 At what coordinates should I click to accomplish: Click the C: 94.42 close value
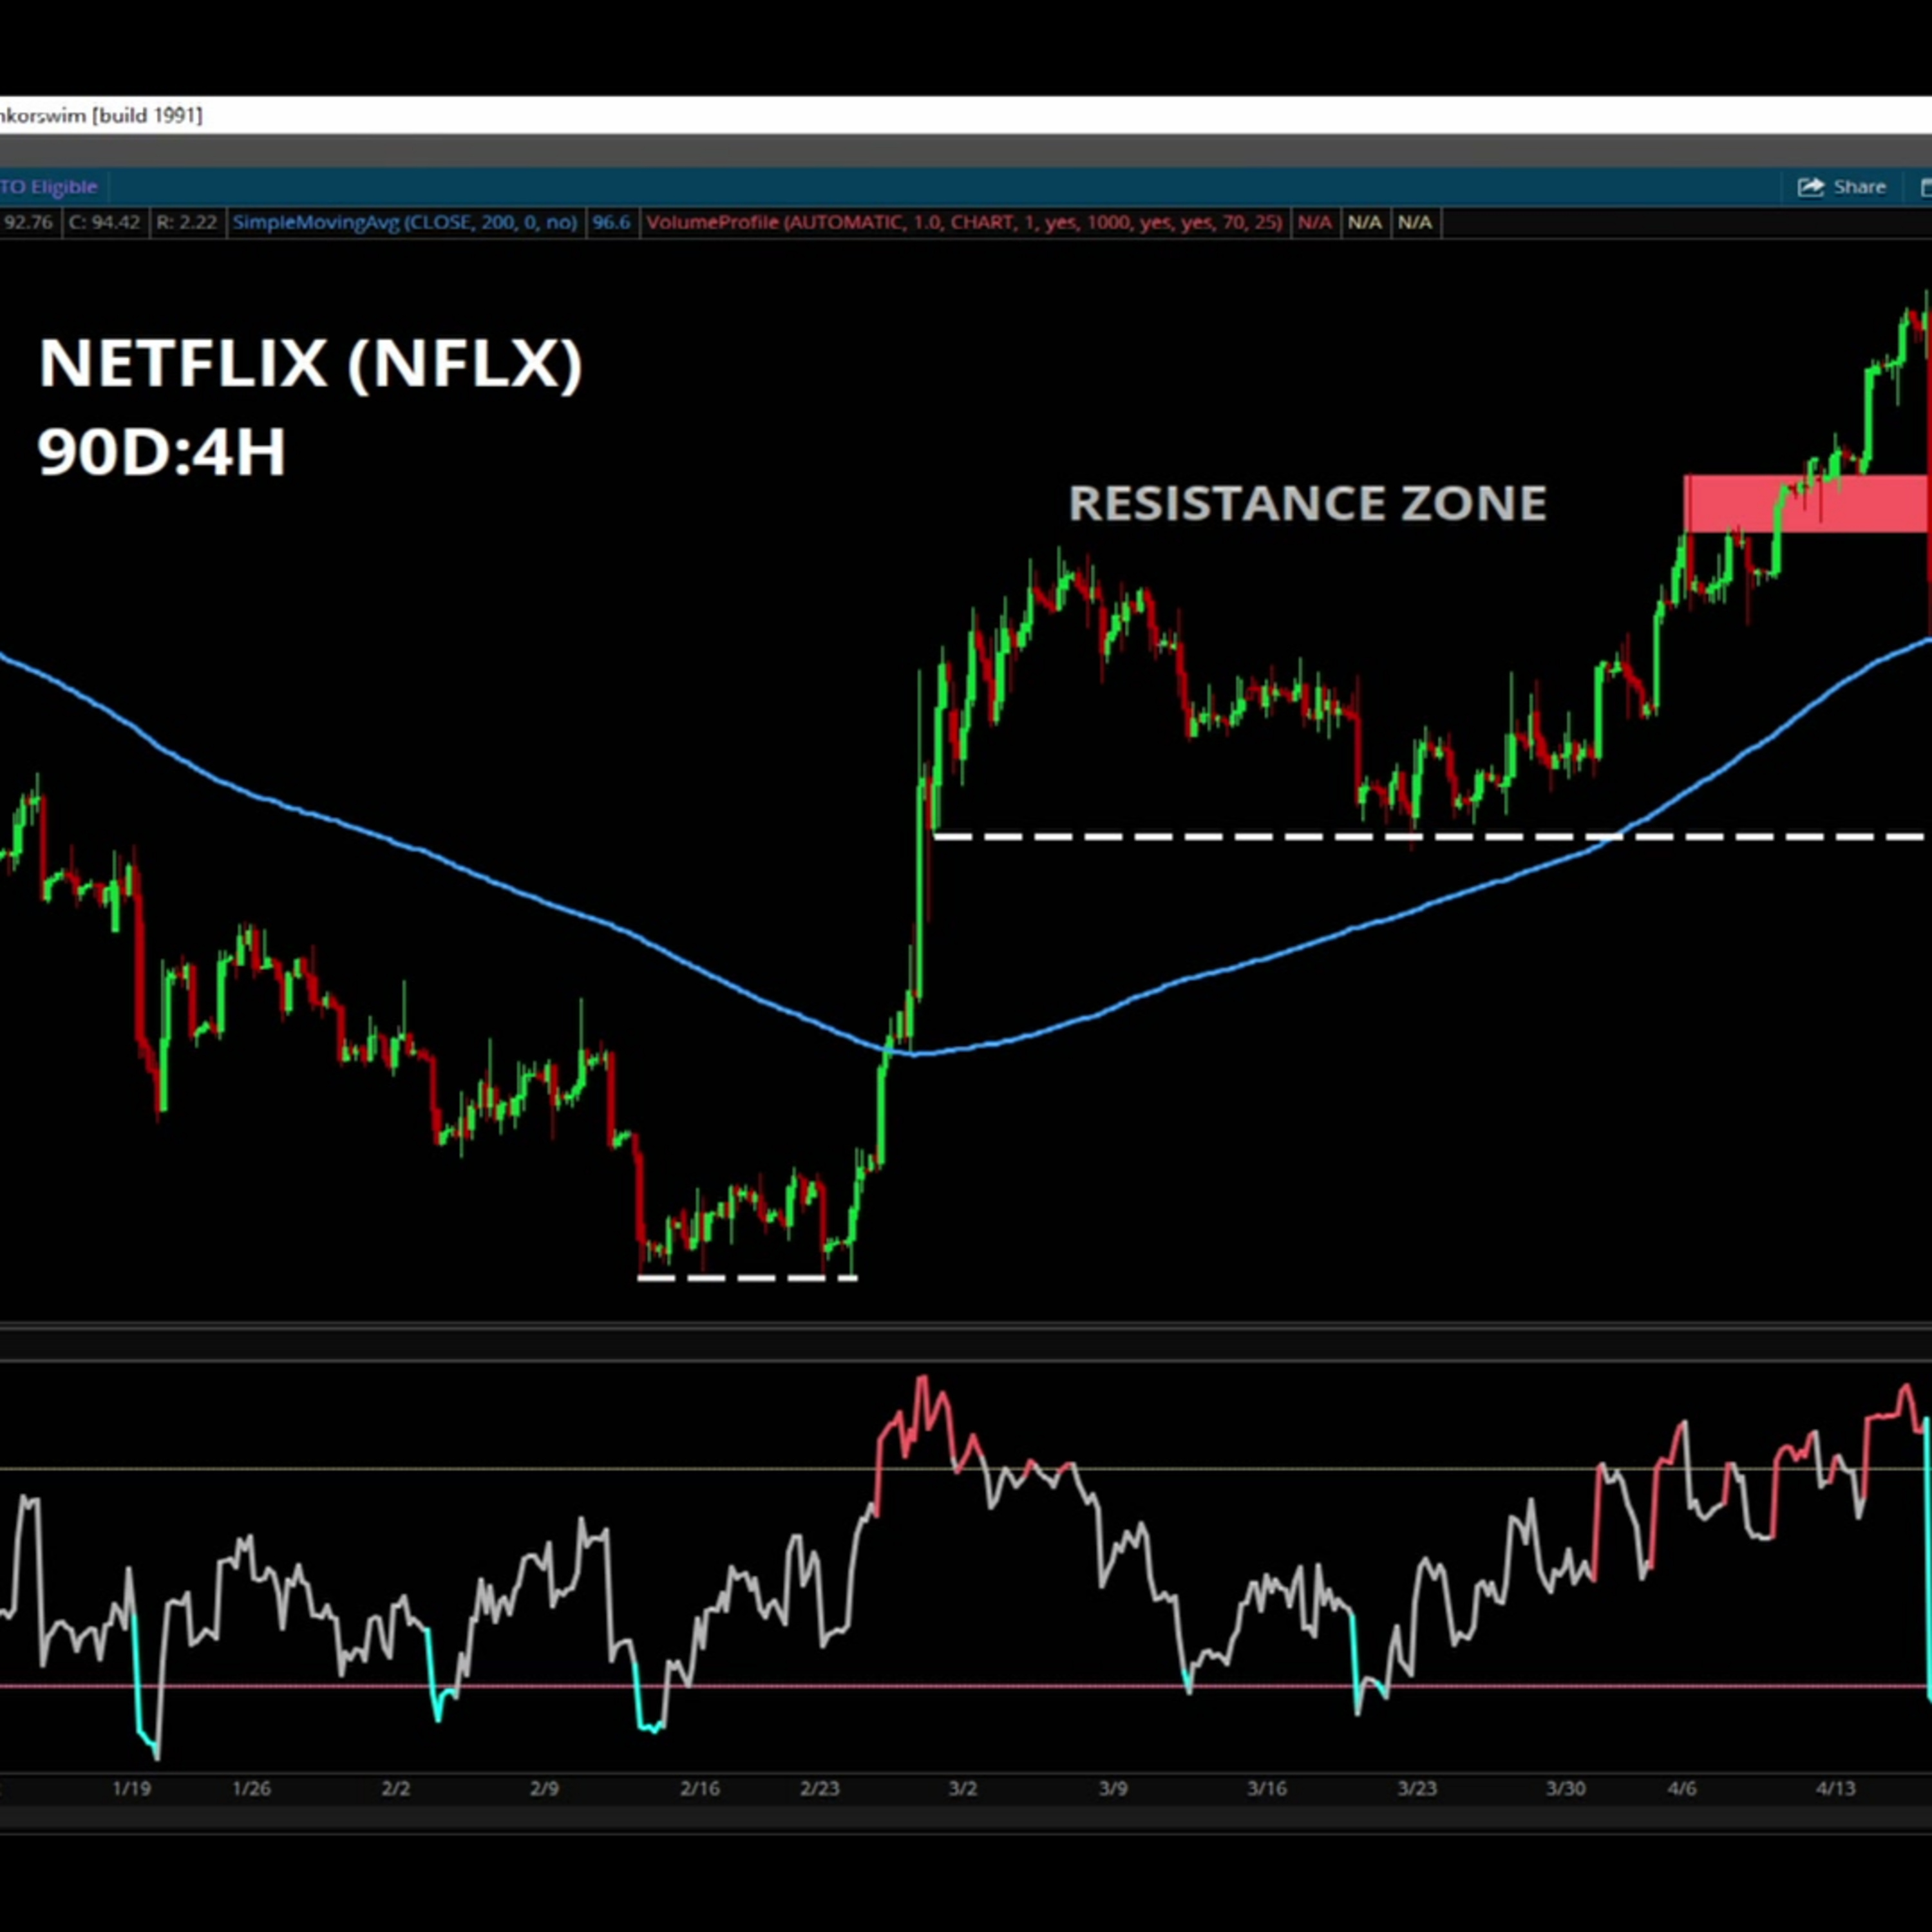coord(104,222)
